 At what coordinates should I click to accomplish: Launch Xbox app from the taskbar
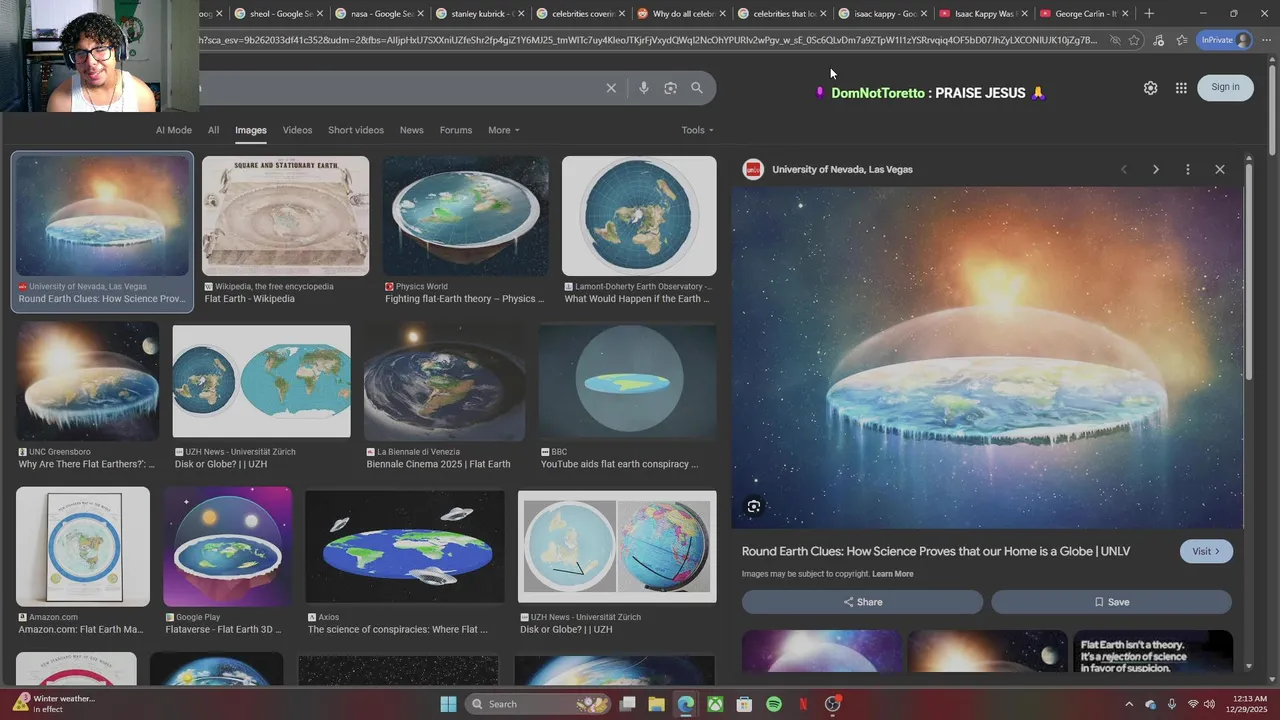pyautogui.click(x=715, y=704)
